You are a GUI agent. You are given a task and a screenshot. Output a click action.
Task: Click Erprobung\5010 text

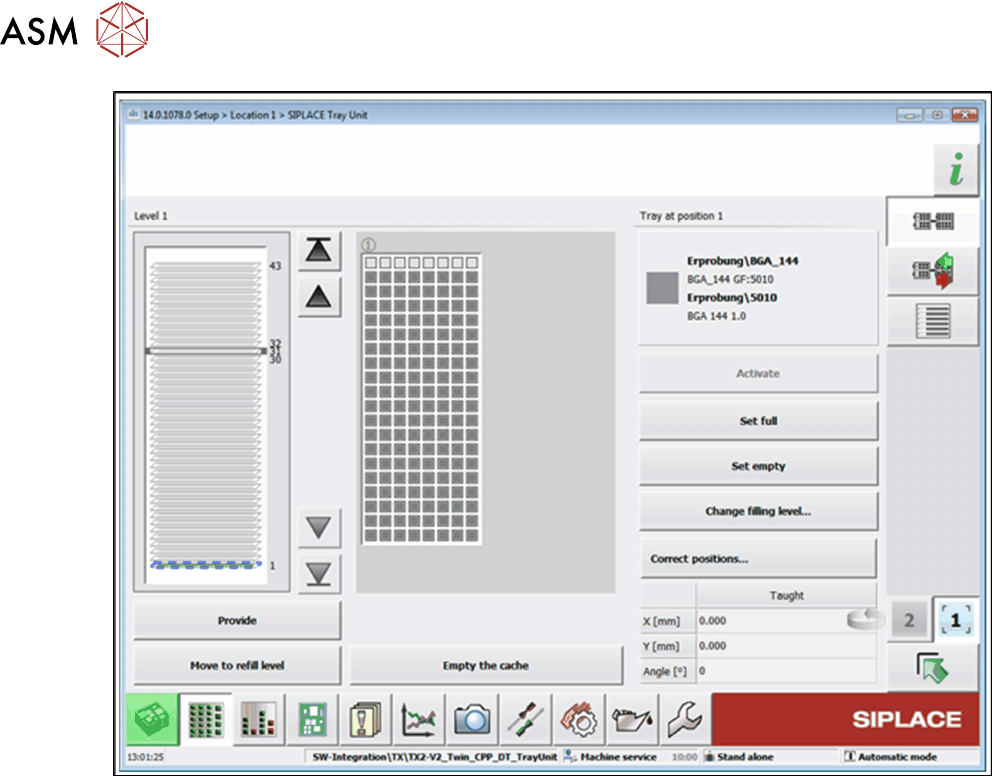tap(732, 297)
